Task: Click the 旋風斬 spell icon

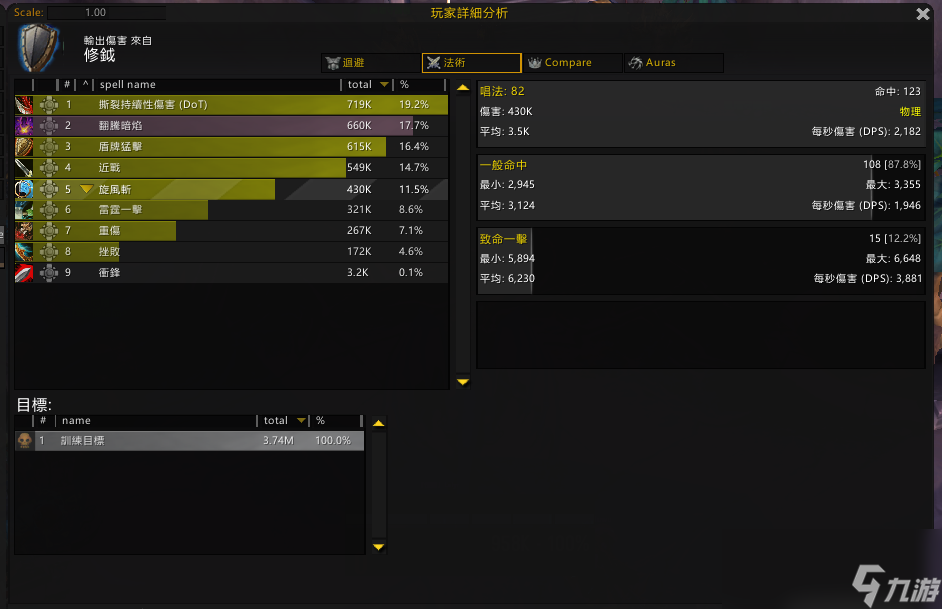Action: click(x=24, y=189)
